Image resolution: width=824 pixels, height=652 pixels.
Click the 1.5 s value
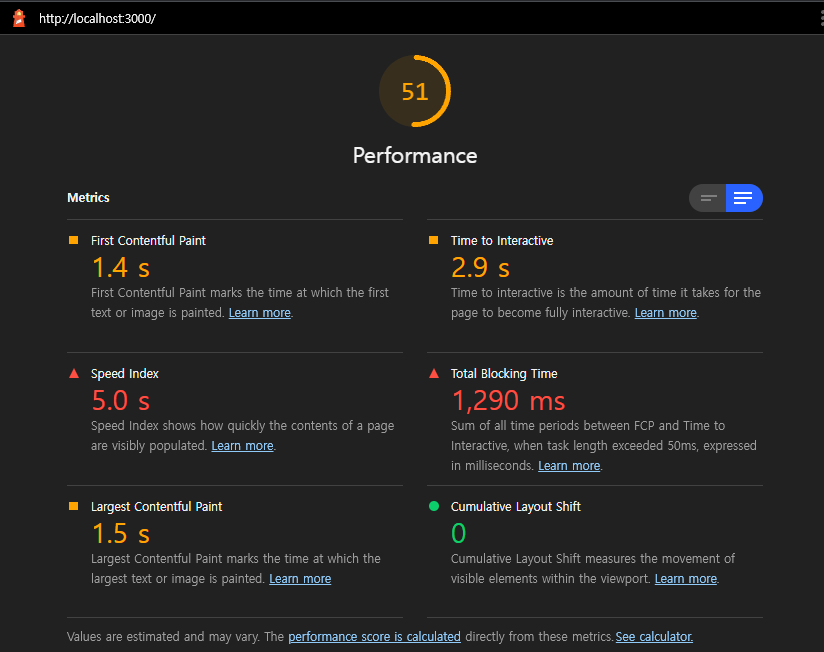click(121, 533)
